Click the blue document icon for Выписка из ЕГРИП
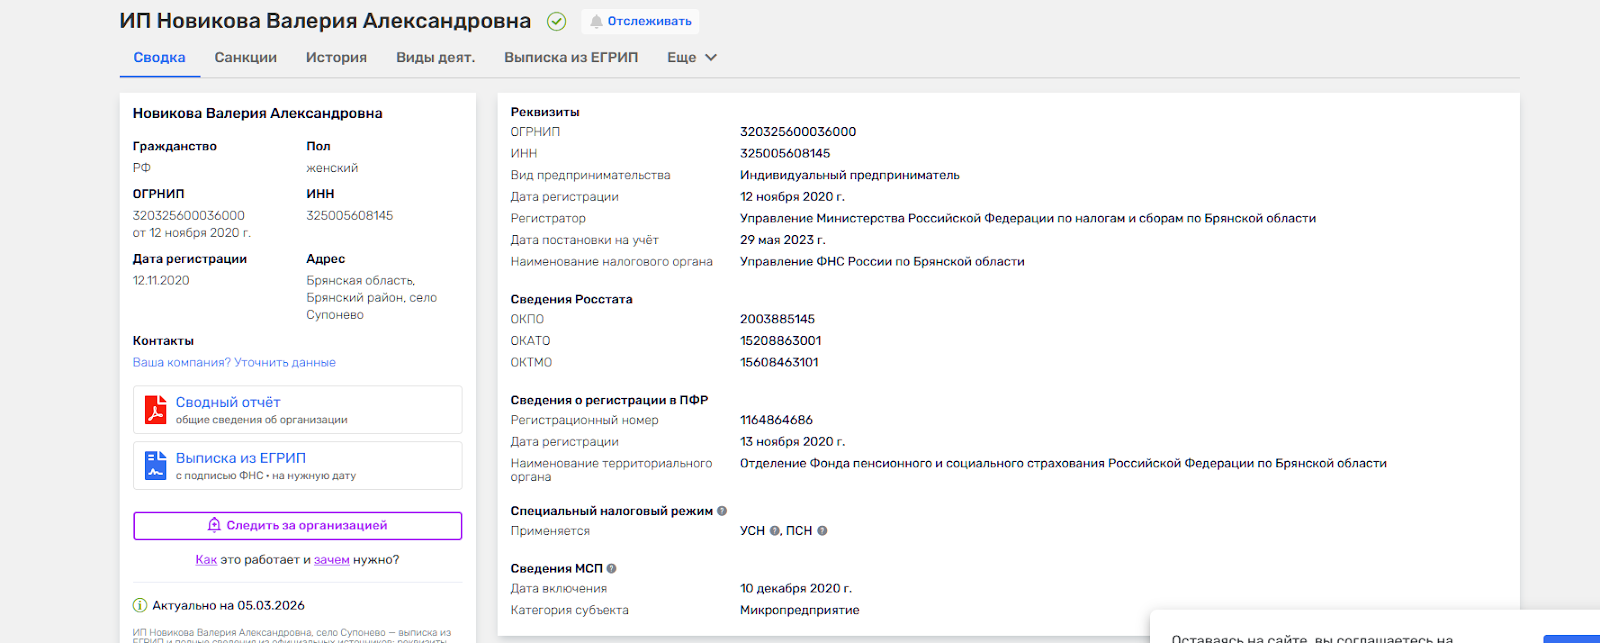 click(x=155, y=466)
